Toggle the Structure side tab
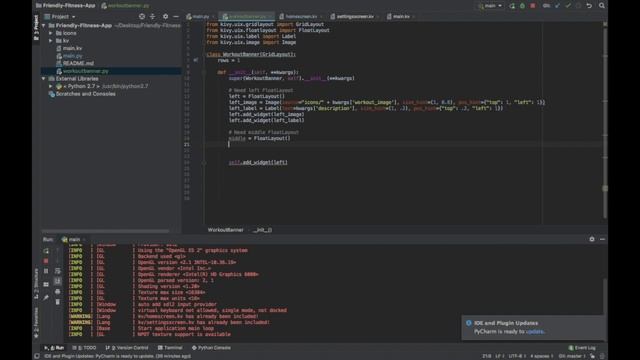Screen dimensions: 640x360 coord(36,283)
